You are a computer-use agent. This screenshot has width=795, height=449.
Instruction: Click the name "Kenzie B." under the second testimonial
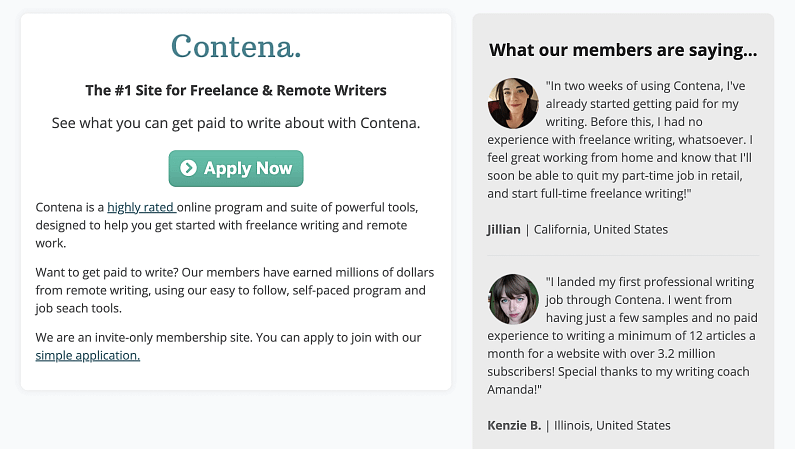pos(514,425)
